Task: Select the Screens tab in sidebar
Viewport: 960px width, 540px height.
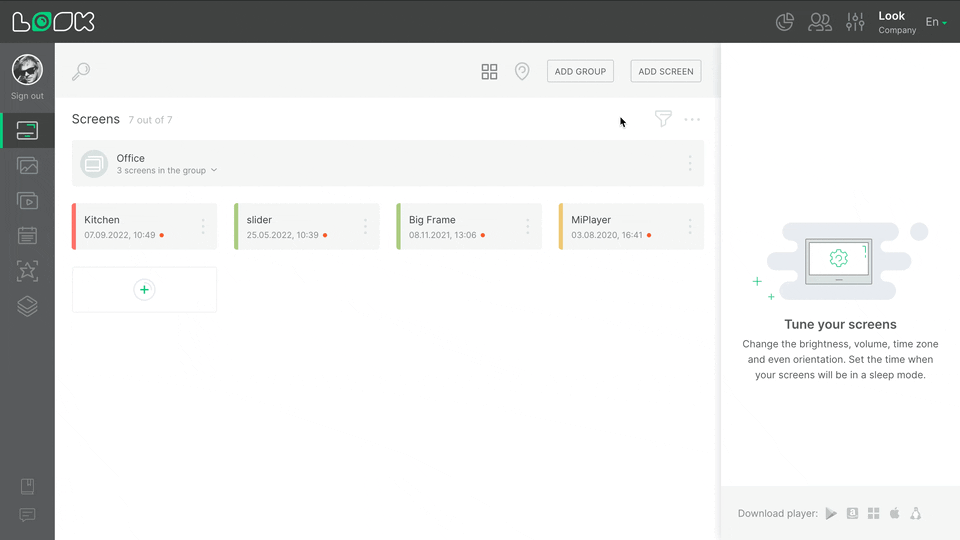Action: [27, 130]
